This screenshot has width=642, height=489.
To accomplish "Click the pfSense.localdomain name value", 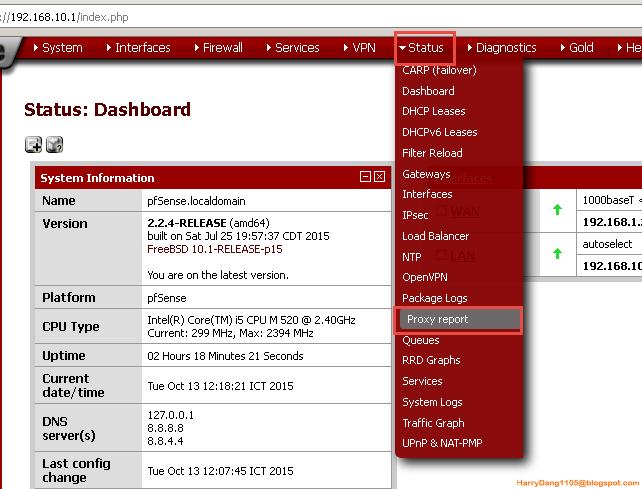I will click(196, 201).
